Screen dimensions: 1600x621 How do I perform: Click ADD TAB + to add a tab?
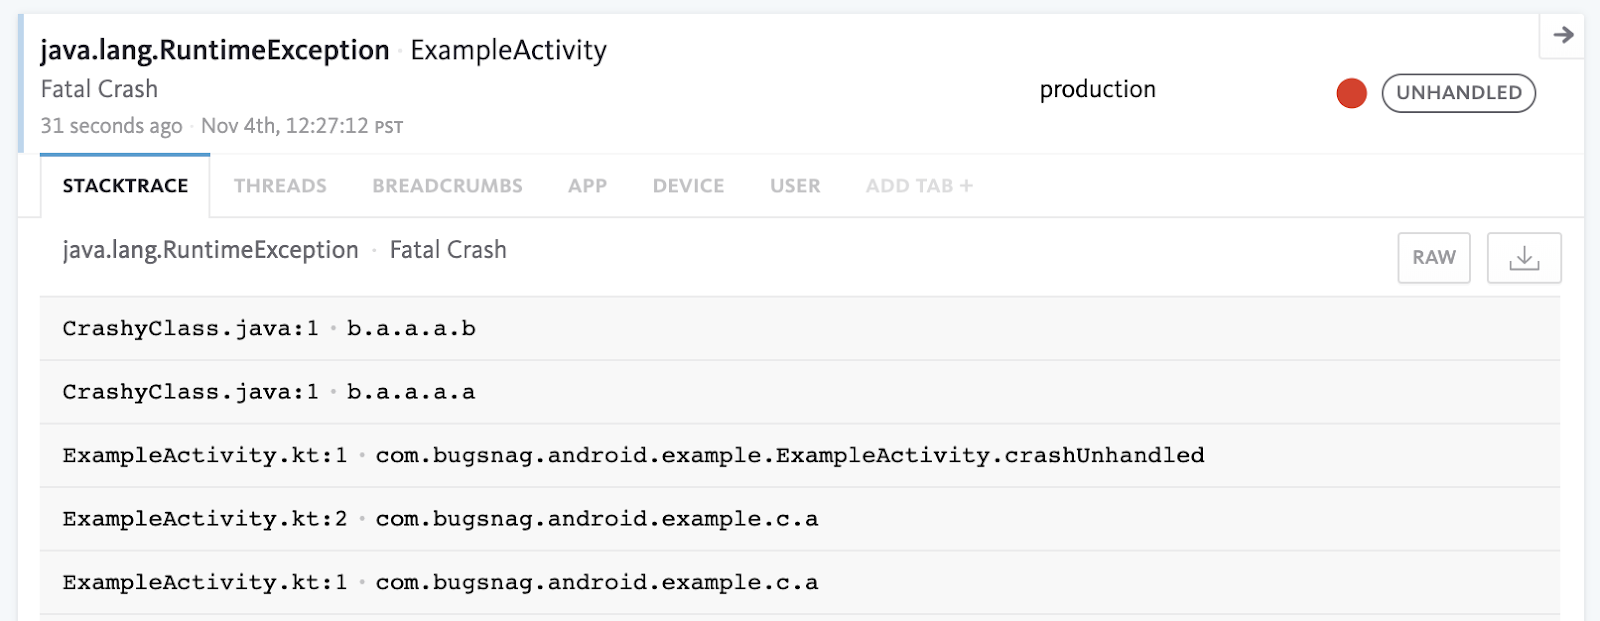(x=919, y=186)
